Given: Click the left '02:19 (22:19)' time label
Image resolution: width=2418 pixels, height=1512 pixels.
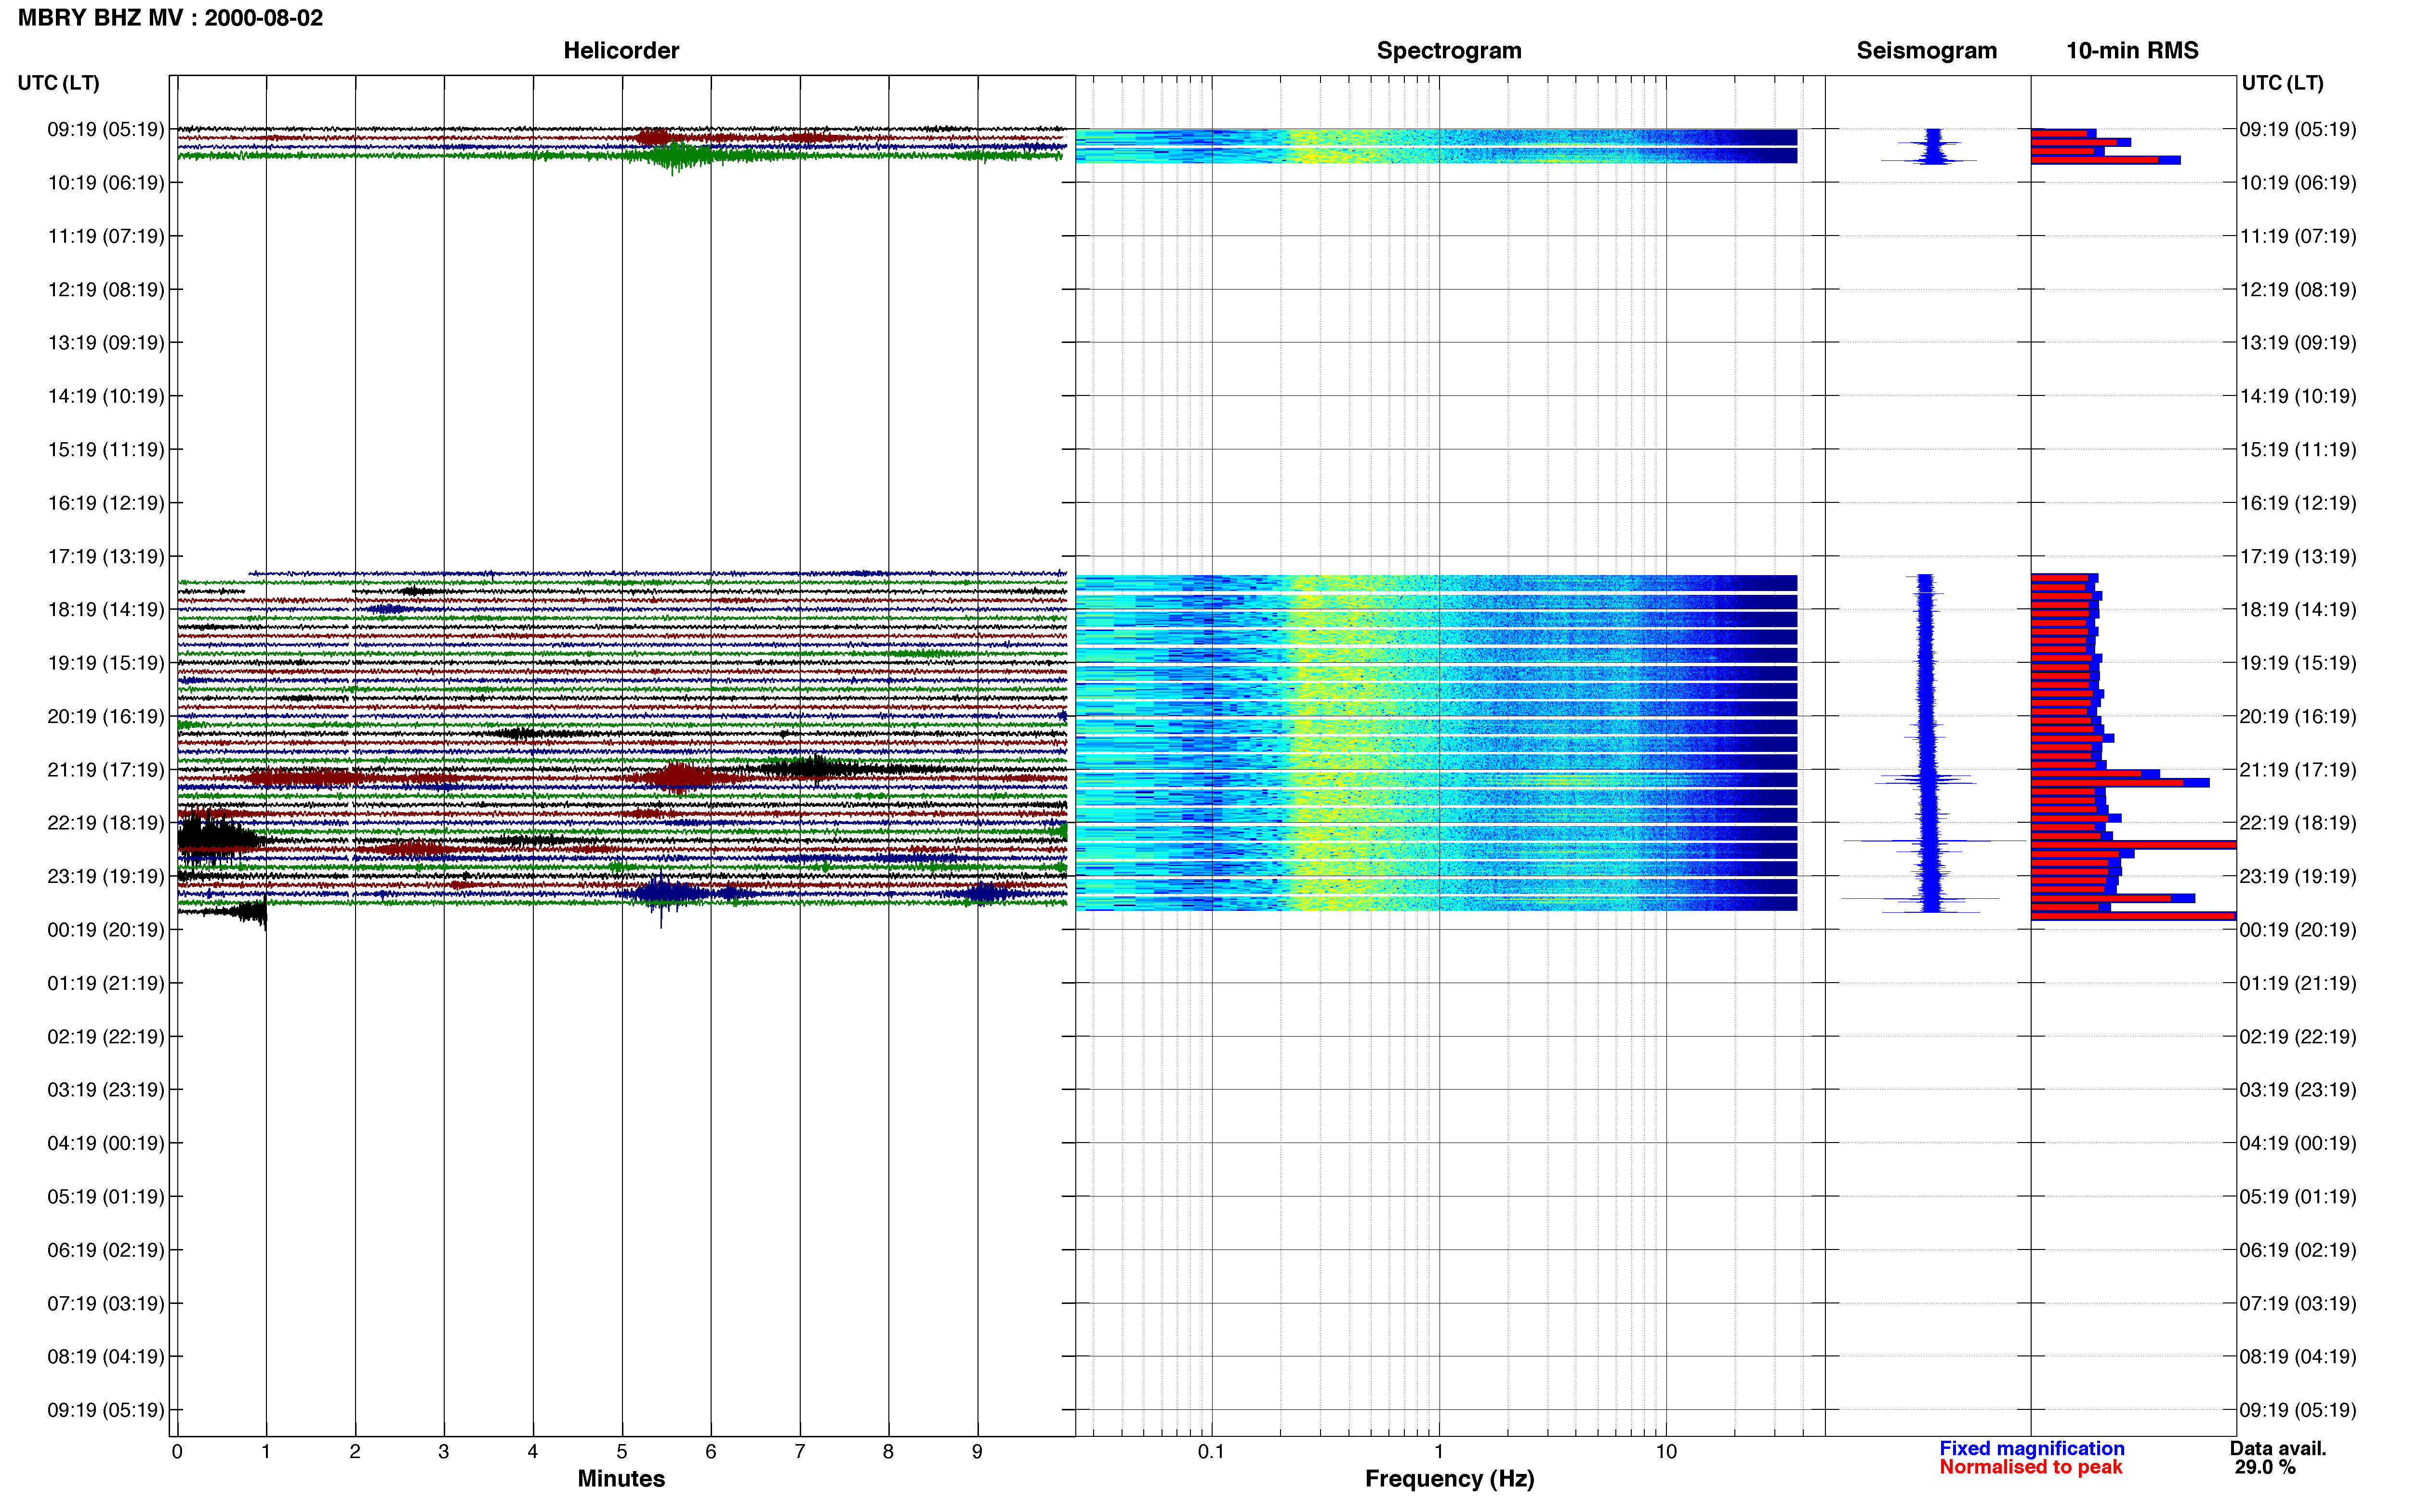Looking at the screenshot, I should pyautogui.click(x=106, y=1036).
